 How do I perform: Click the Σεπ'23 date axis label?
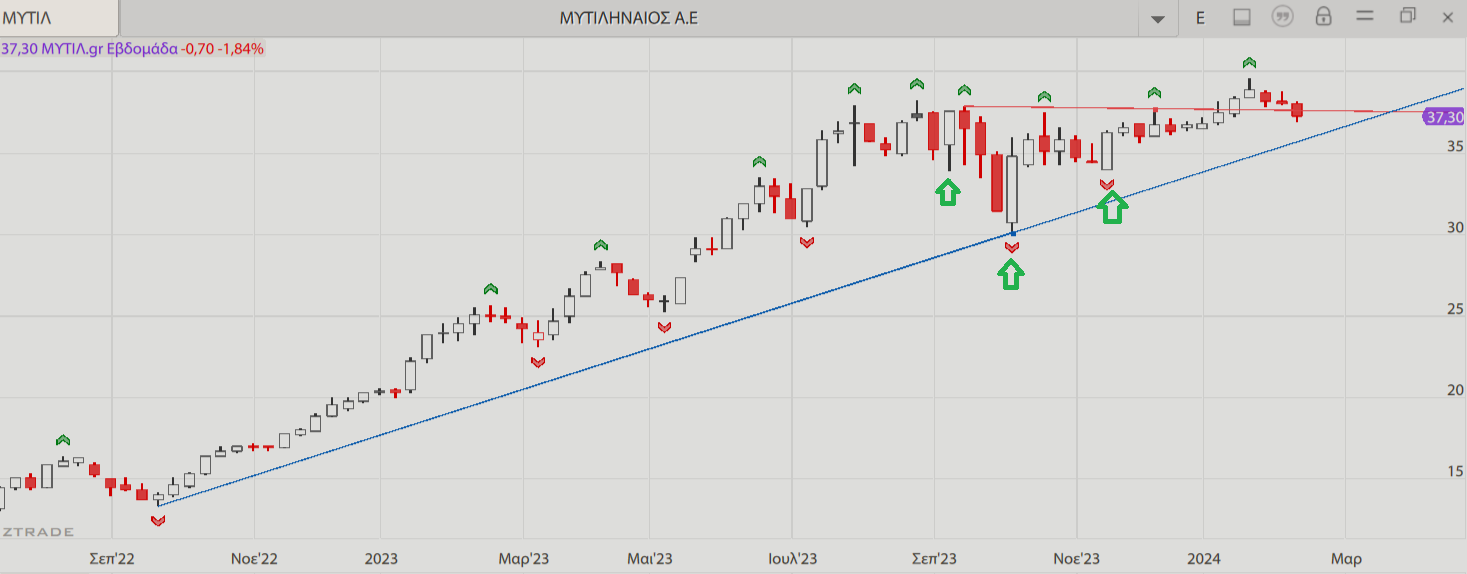coord(934,558)
